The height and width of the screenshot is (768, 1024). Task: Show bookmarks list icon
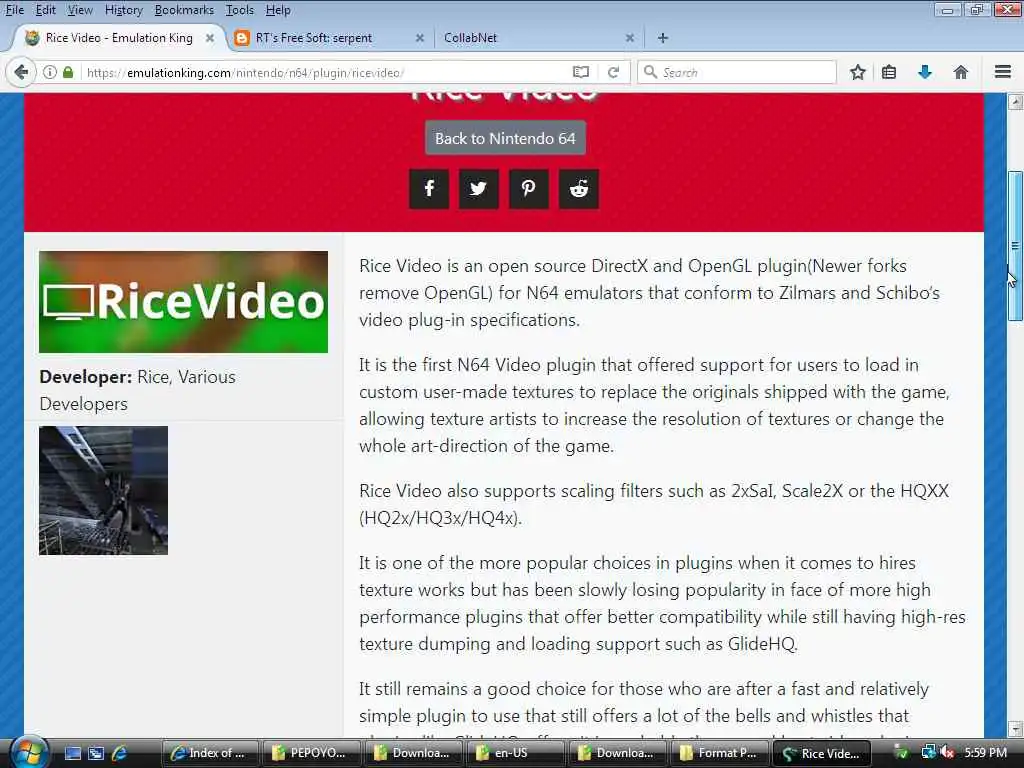click(889, 72)
